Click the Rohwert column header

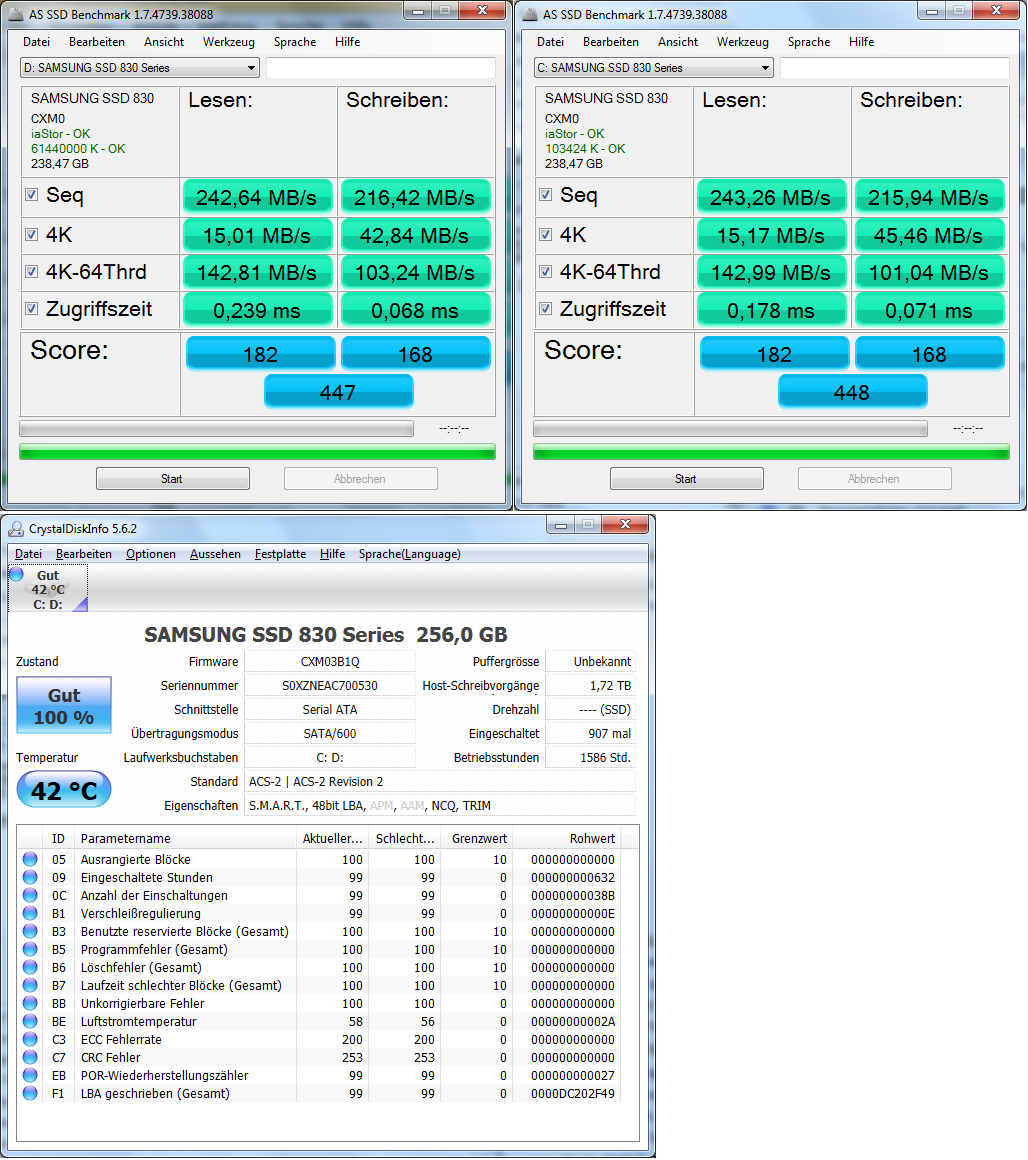point(567,838)
